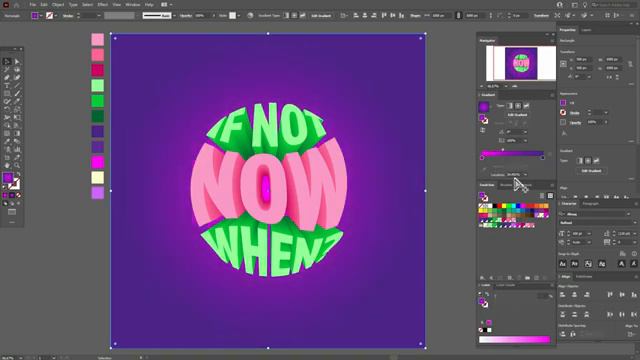Select Radial type in Properties Gradient section

pos(588,161)
